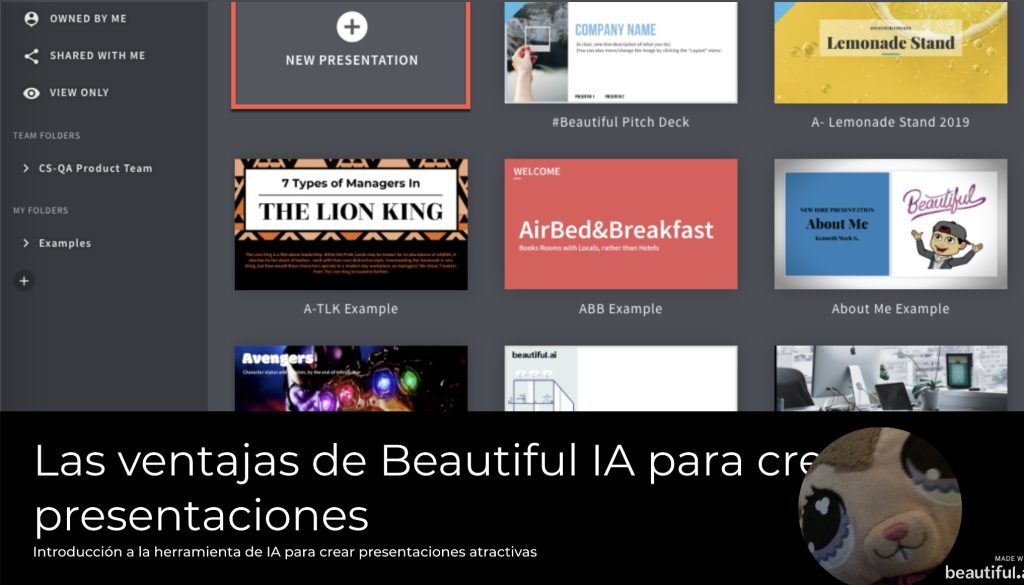
Task: Open the Lemonade Stand thumbnail
Action: click(x=891, y=52)
